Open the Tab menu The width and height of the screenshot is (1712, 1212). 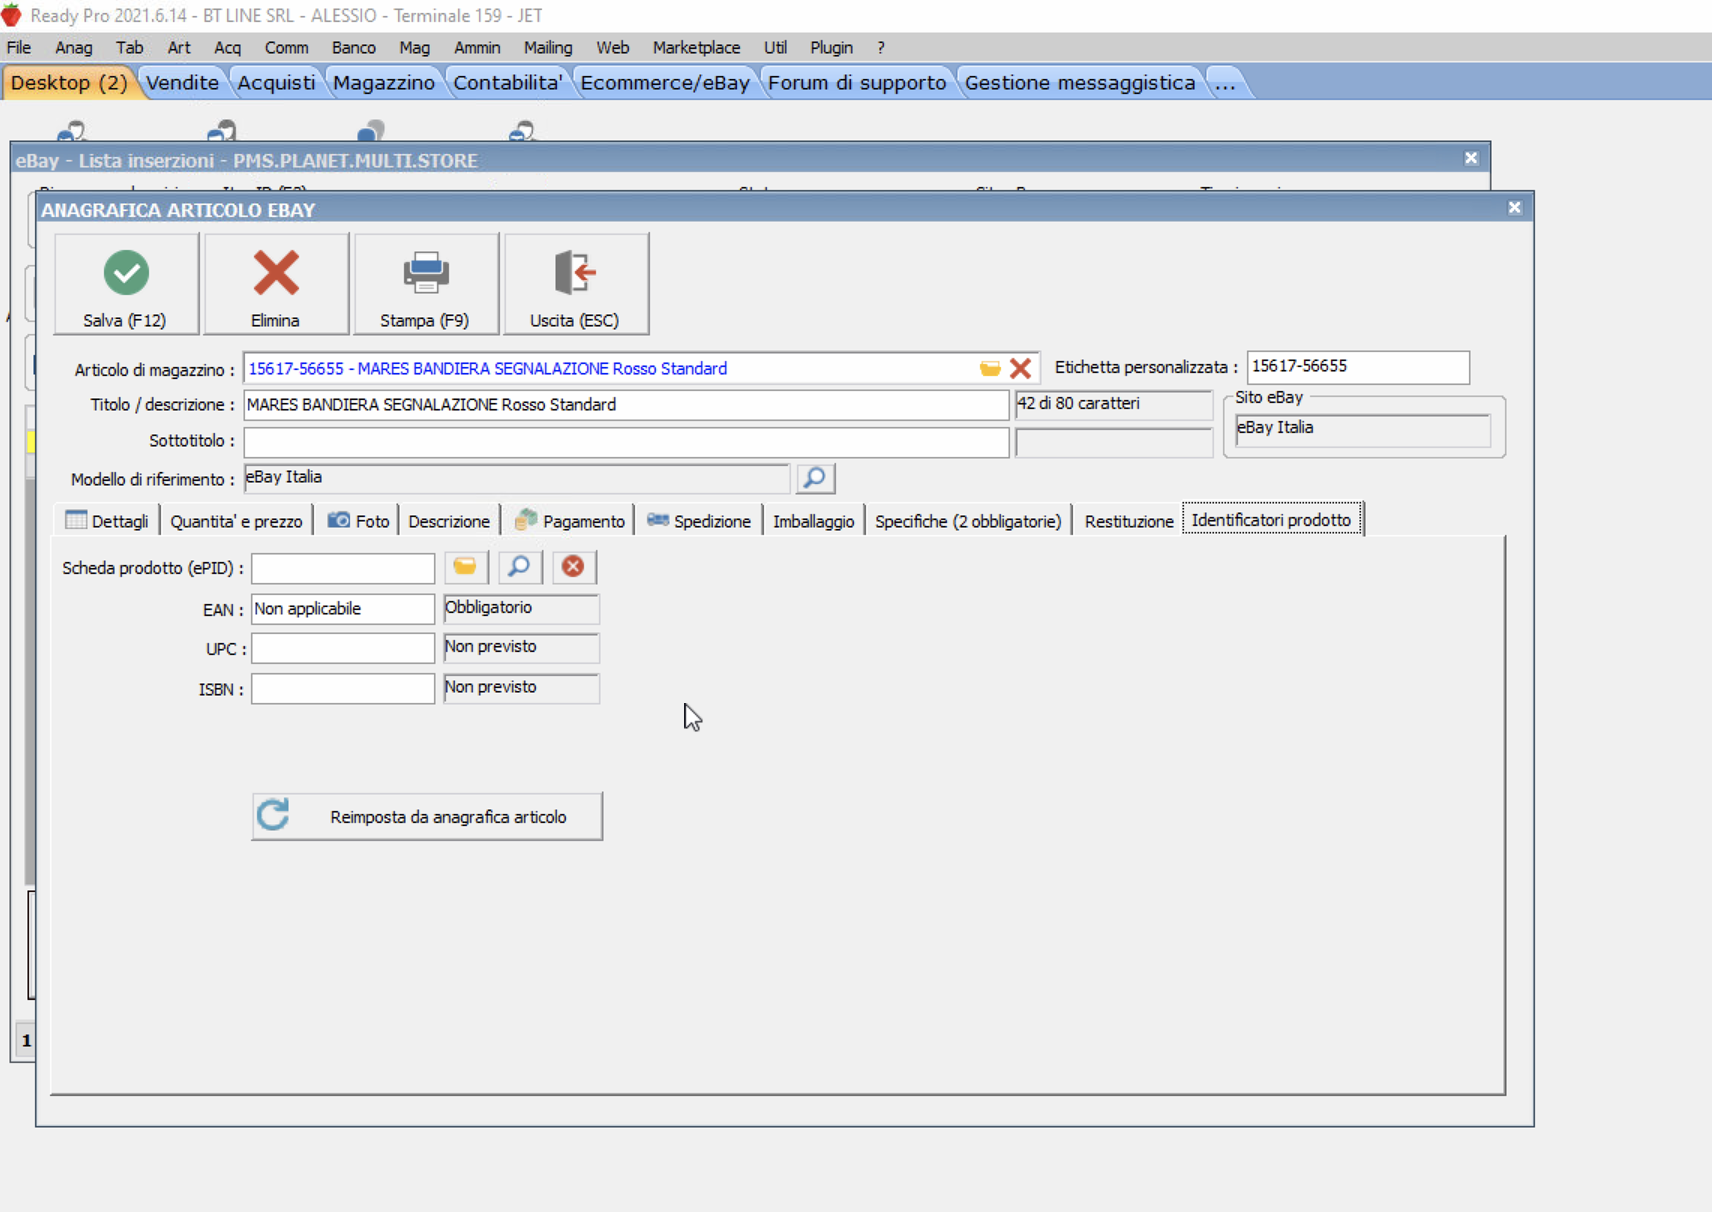point(129,47)
